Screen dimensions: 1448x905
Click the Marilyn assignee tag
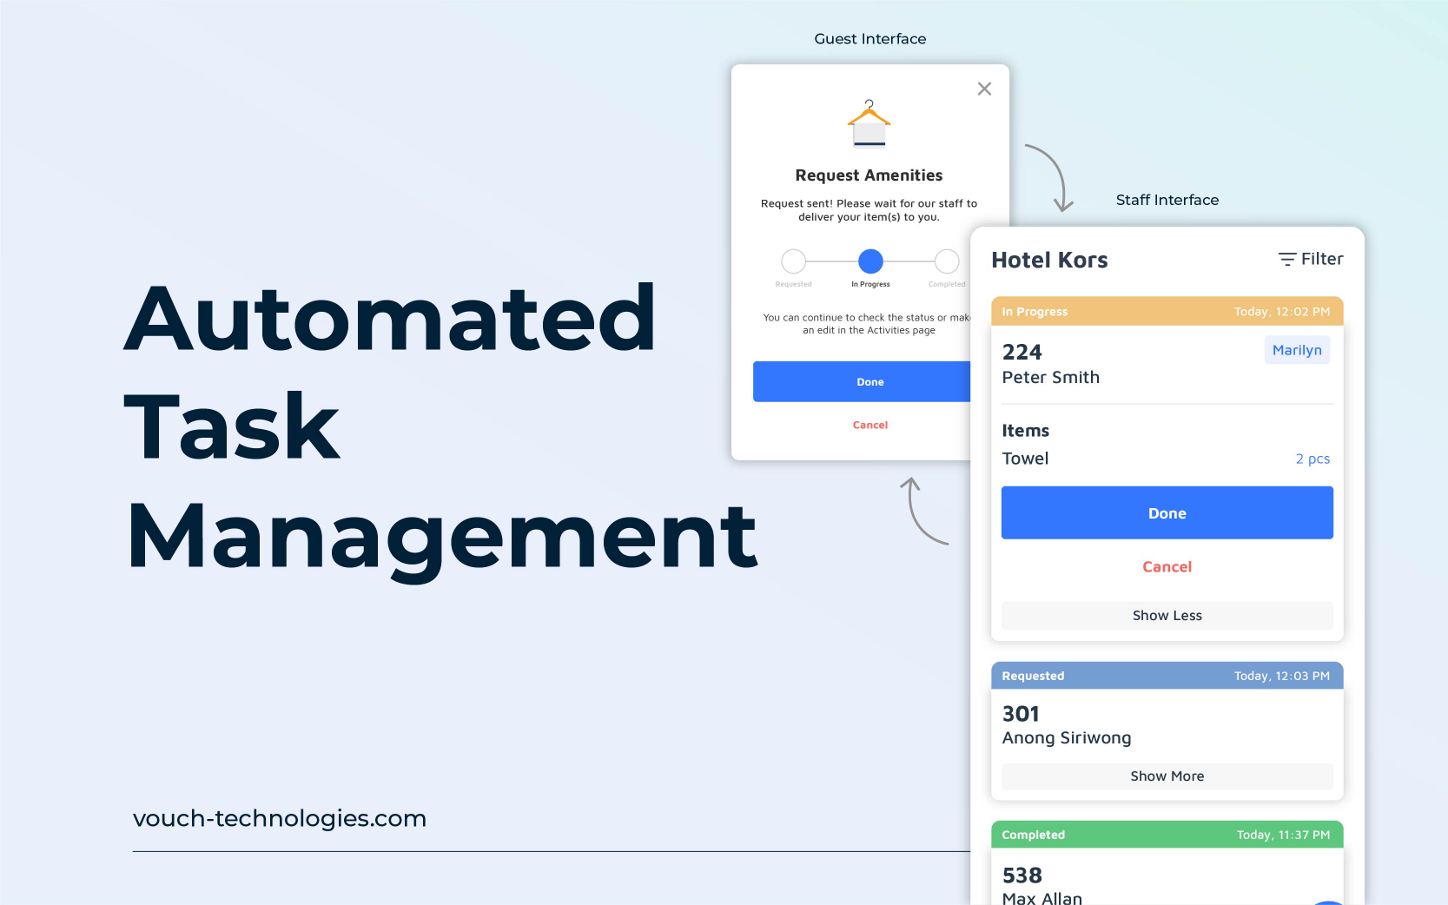tap(1297, 350)
